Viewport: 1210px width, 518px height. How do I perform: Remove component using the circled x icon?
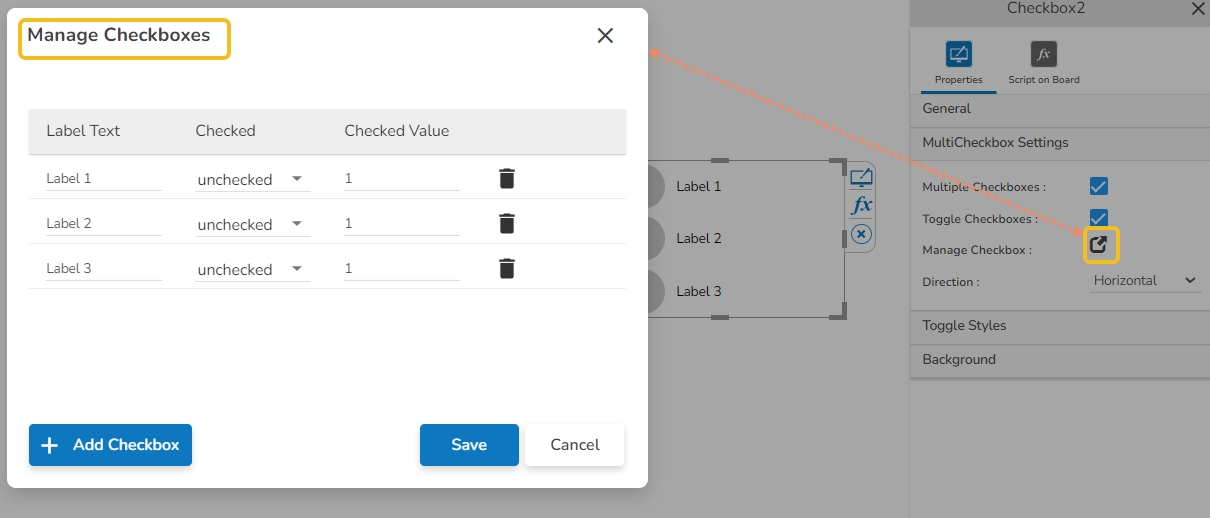pyautogui.click(x=861, y=234)
